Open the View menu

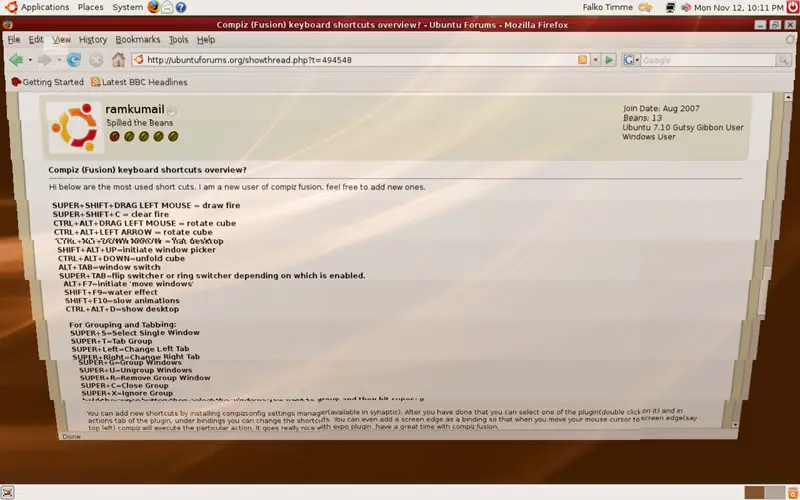coord(61,39)
